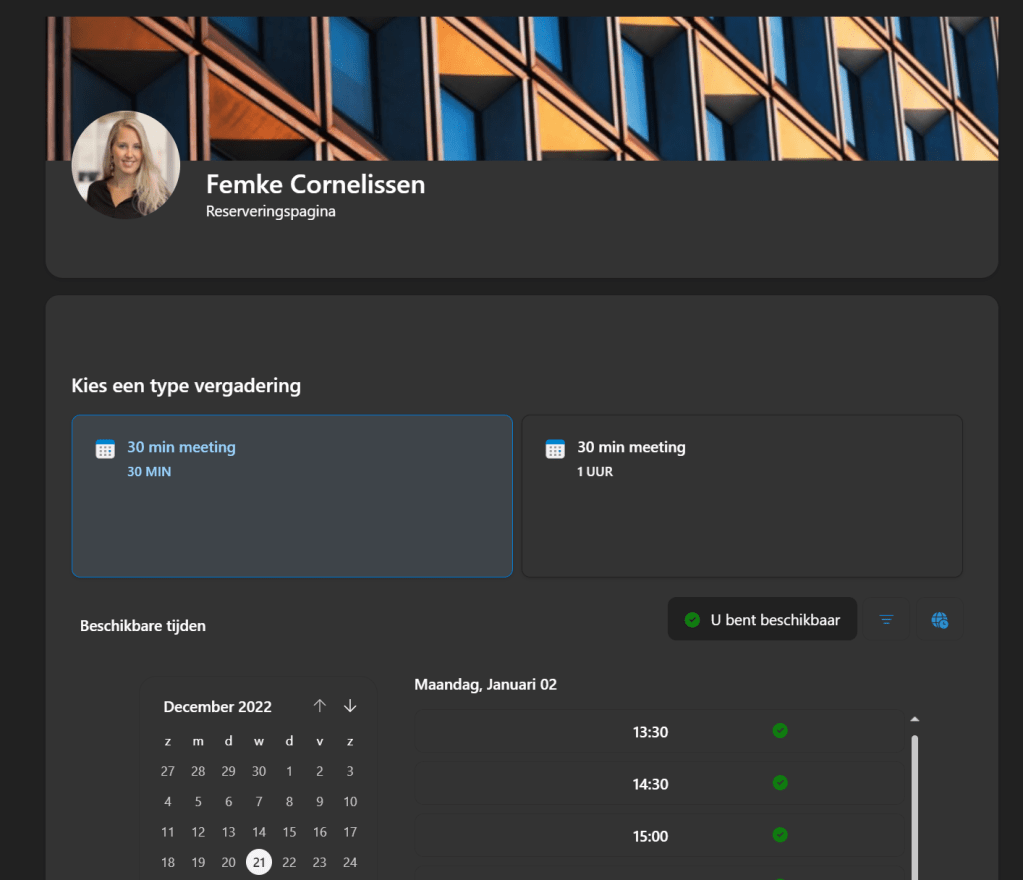Screen dimensions: 1023x880
Task: Expand the December 2022 month picker
Action: tap(218, 707)
